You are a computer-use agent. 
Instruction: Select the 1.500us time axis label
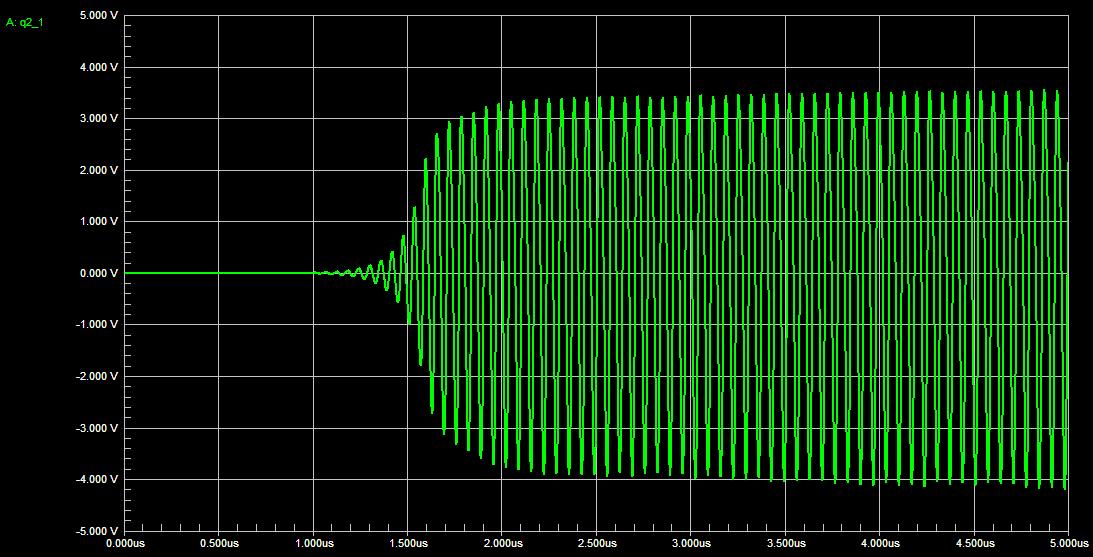pyautogui.click(x=408, y=544)
